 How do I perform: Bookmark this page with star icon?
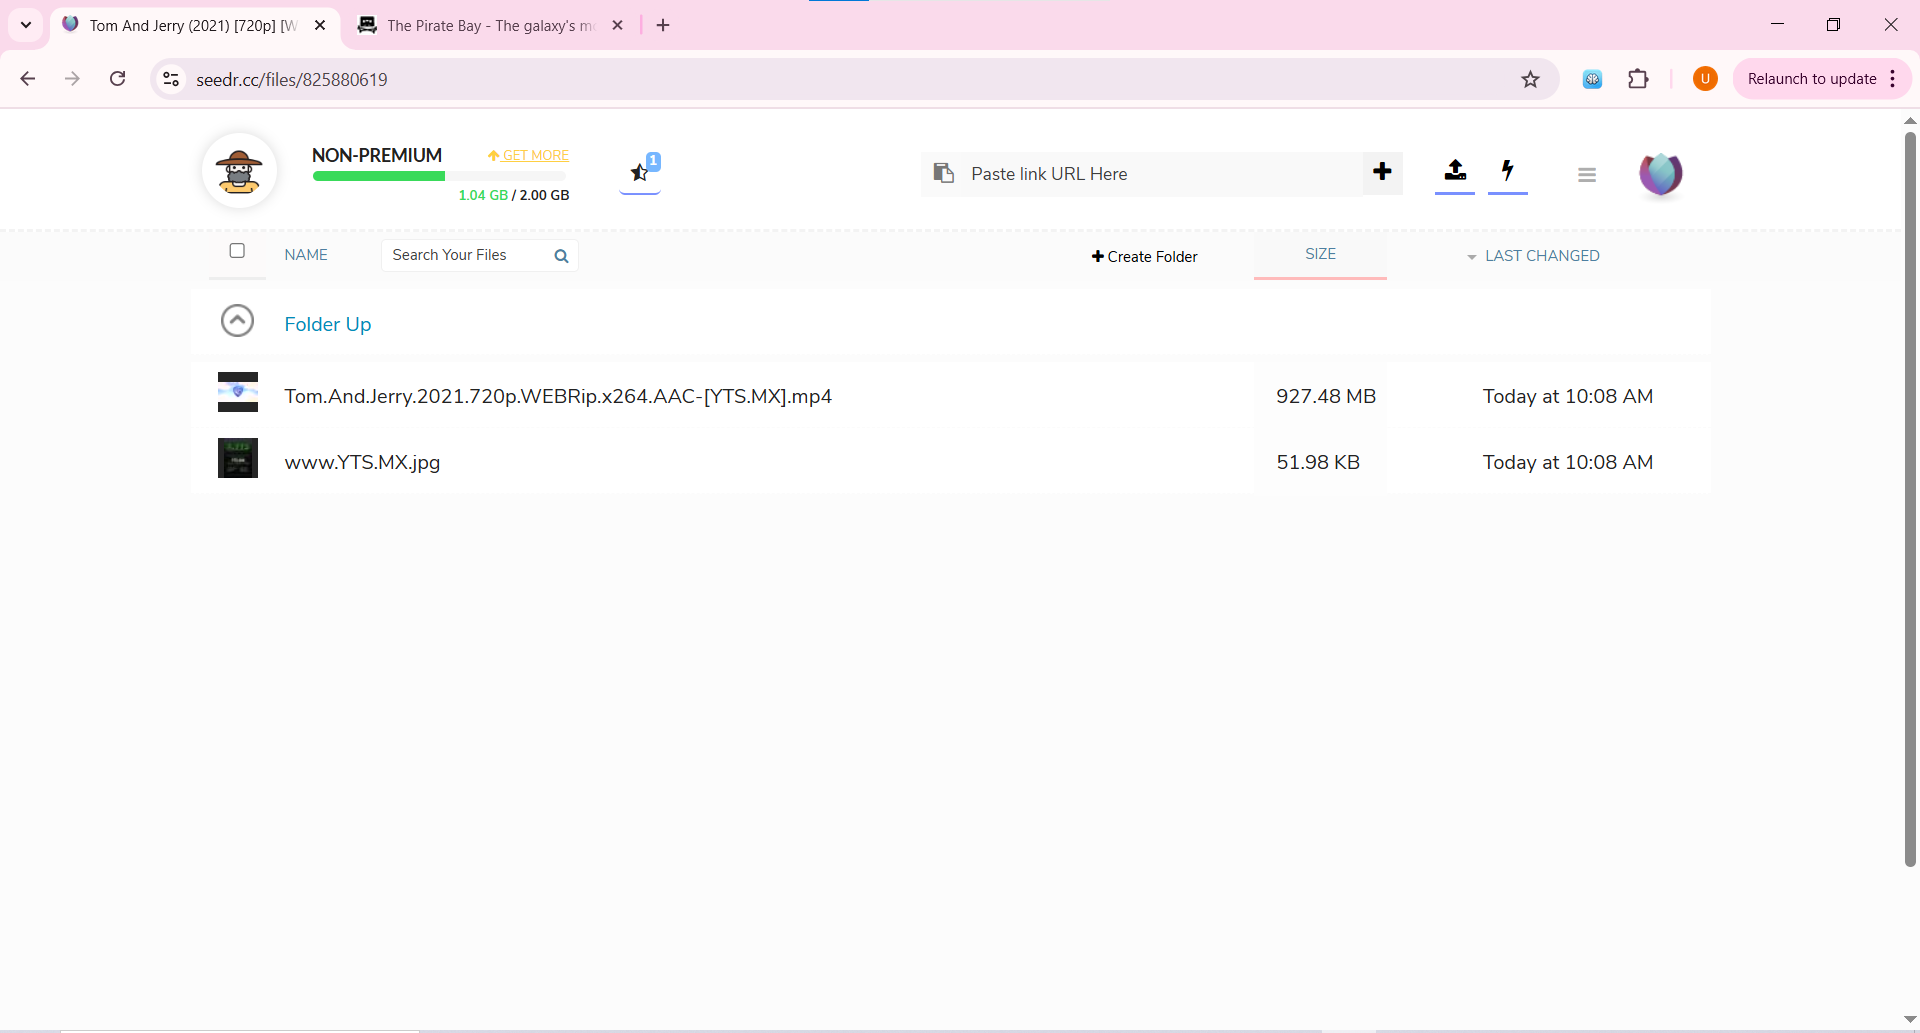click(1530, 79)
